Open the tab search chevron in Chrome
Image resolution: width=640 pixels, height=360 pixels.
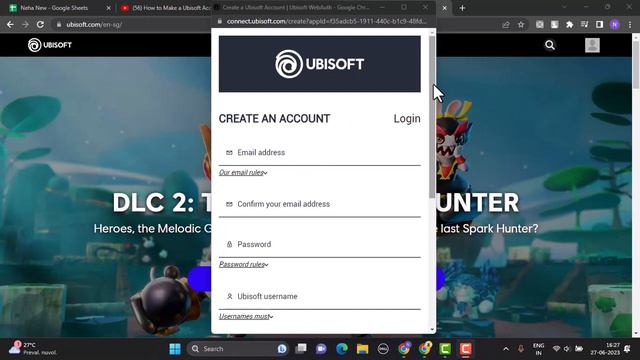tap(564, 7)
